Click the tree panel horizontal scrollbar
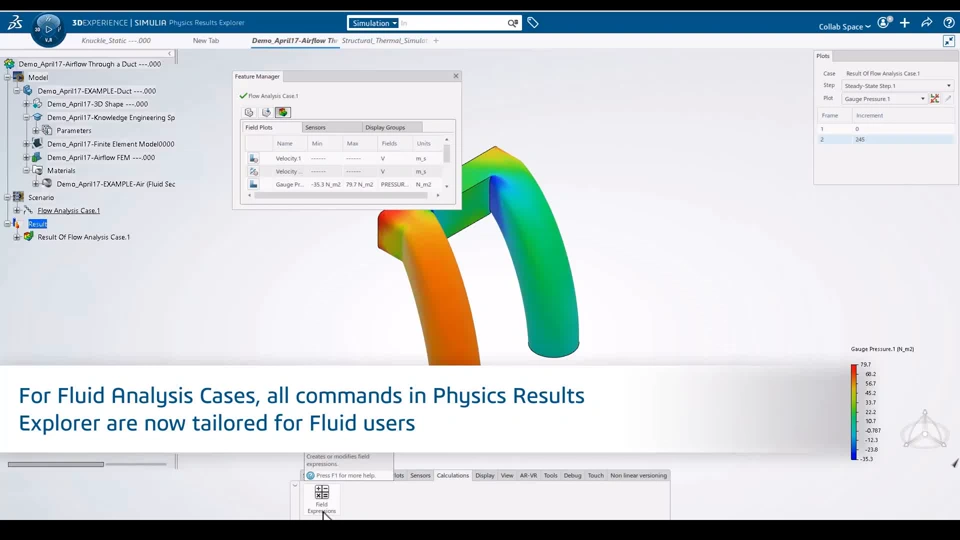Viewport: 960px width, 540px height. click(56, 464)
